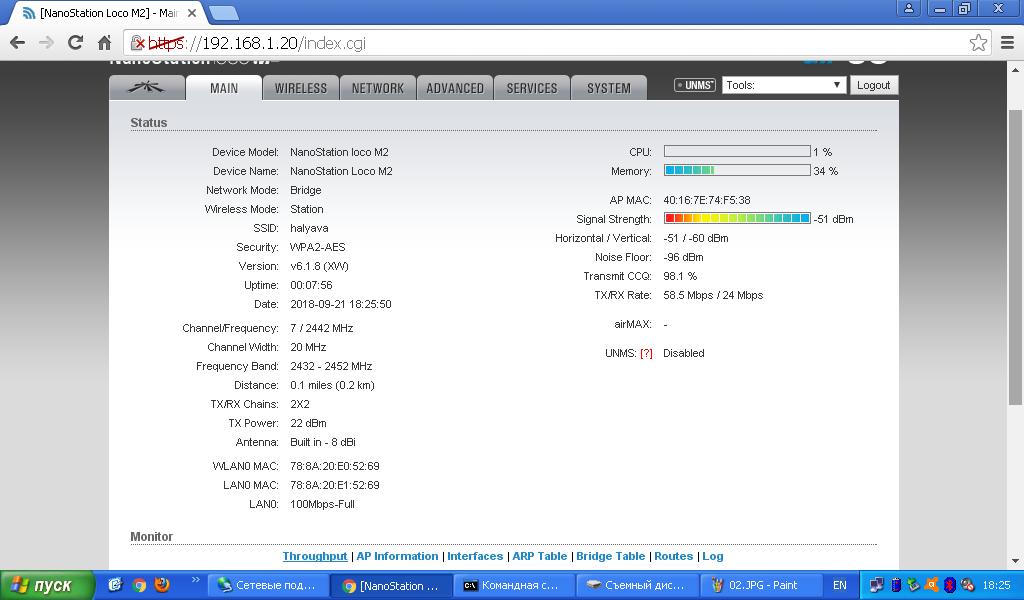
Task: Click the vertical scrollbar thumb
Action: pos(1015,258)
